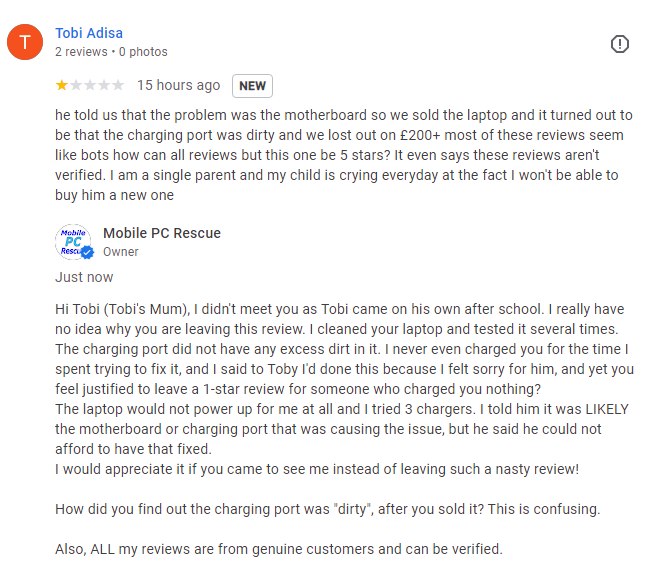Screen dimensions: 660x574
Task: Click the first filled gold star
Action: coord(62,86)
